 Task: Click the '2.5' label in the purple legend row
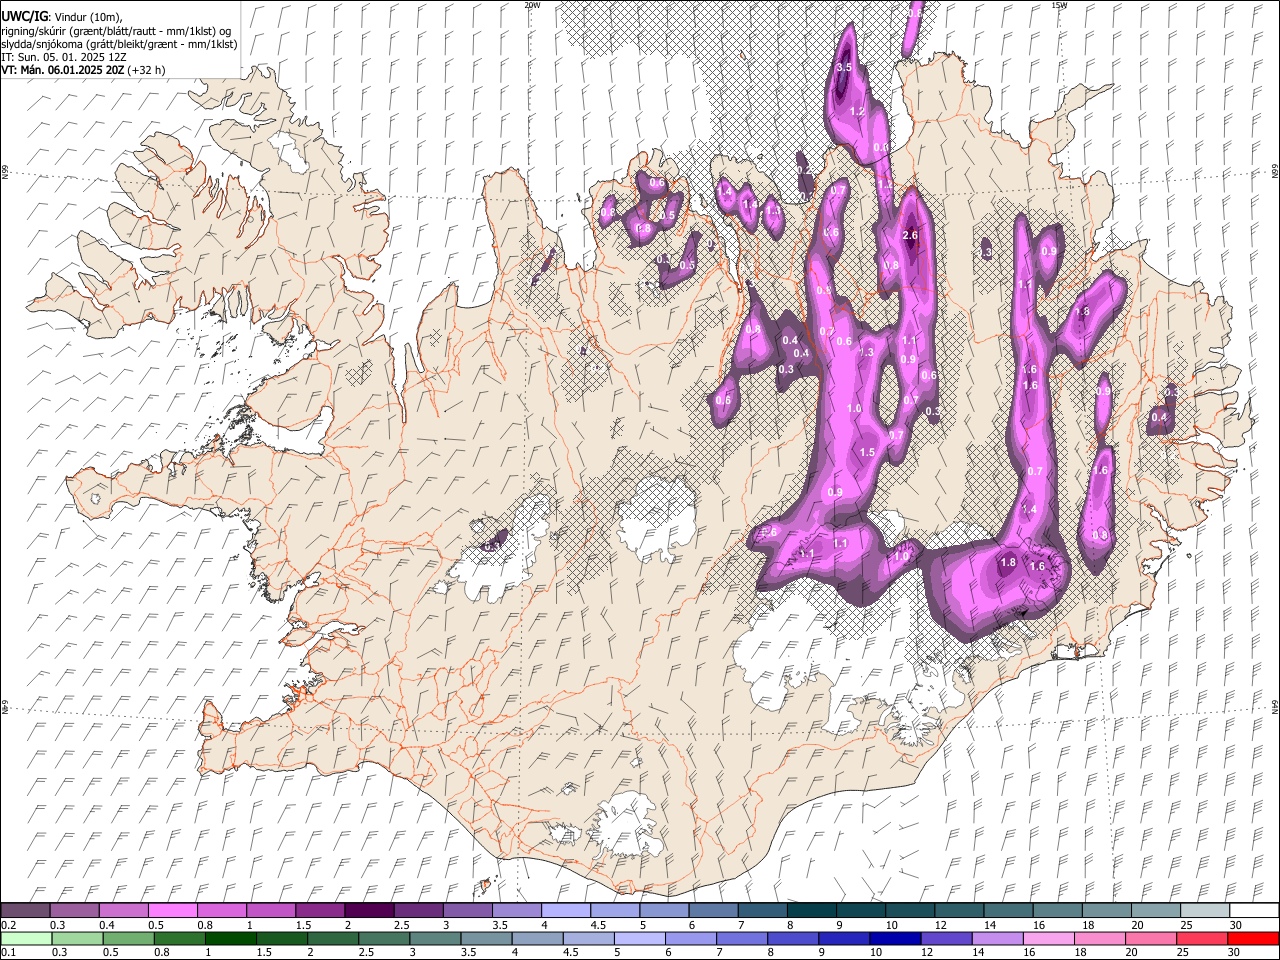point(402,925)
